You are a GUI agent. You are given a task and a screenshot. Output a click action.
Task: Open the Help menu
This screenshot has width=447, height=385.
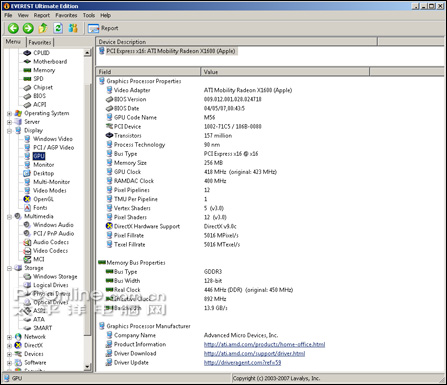(x=105, y=15)
